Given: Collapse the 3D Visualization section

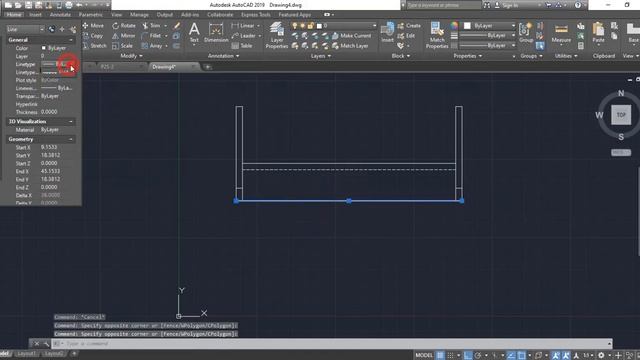Looking at the screenshot, I should [x=71, y=122].
